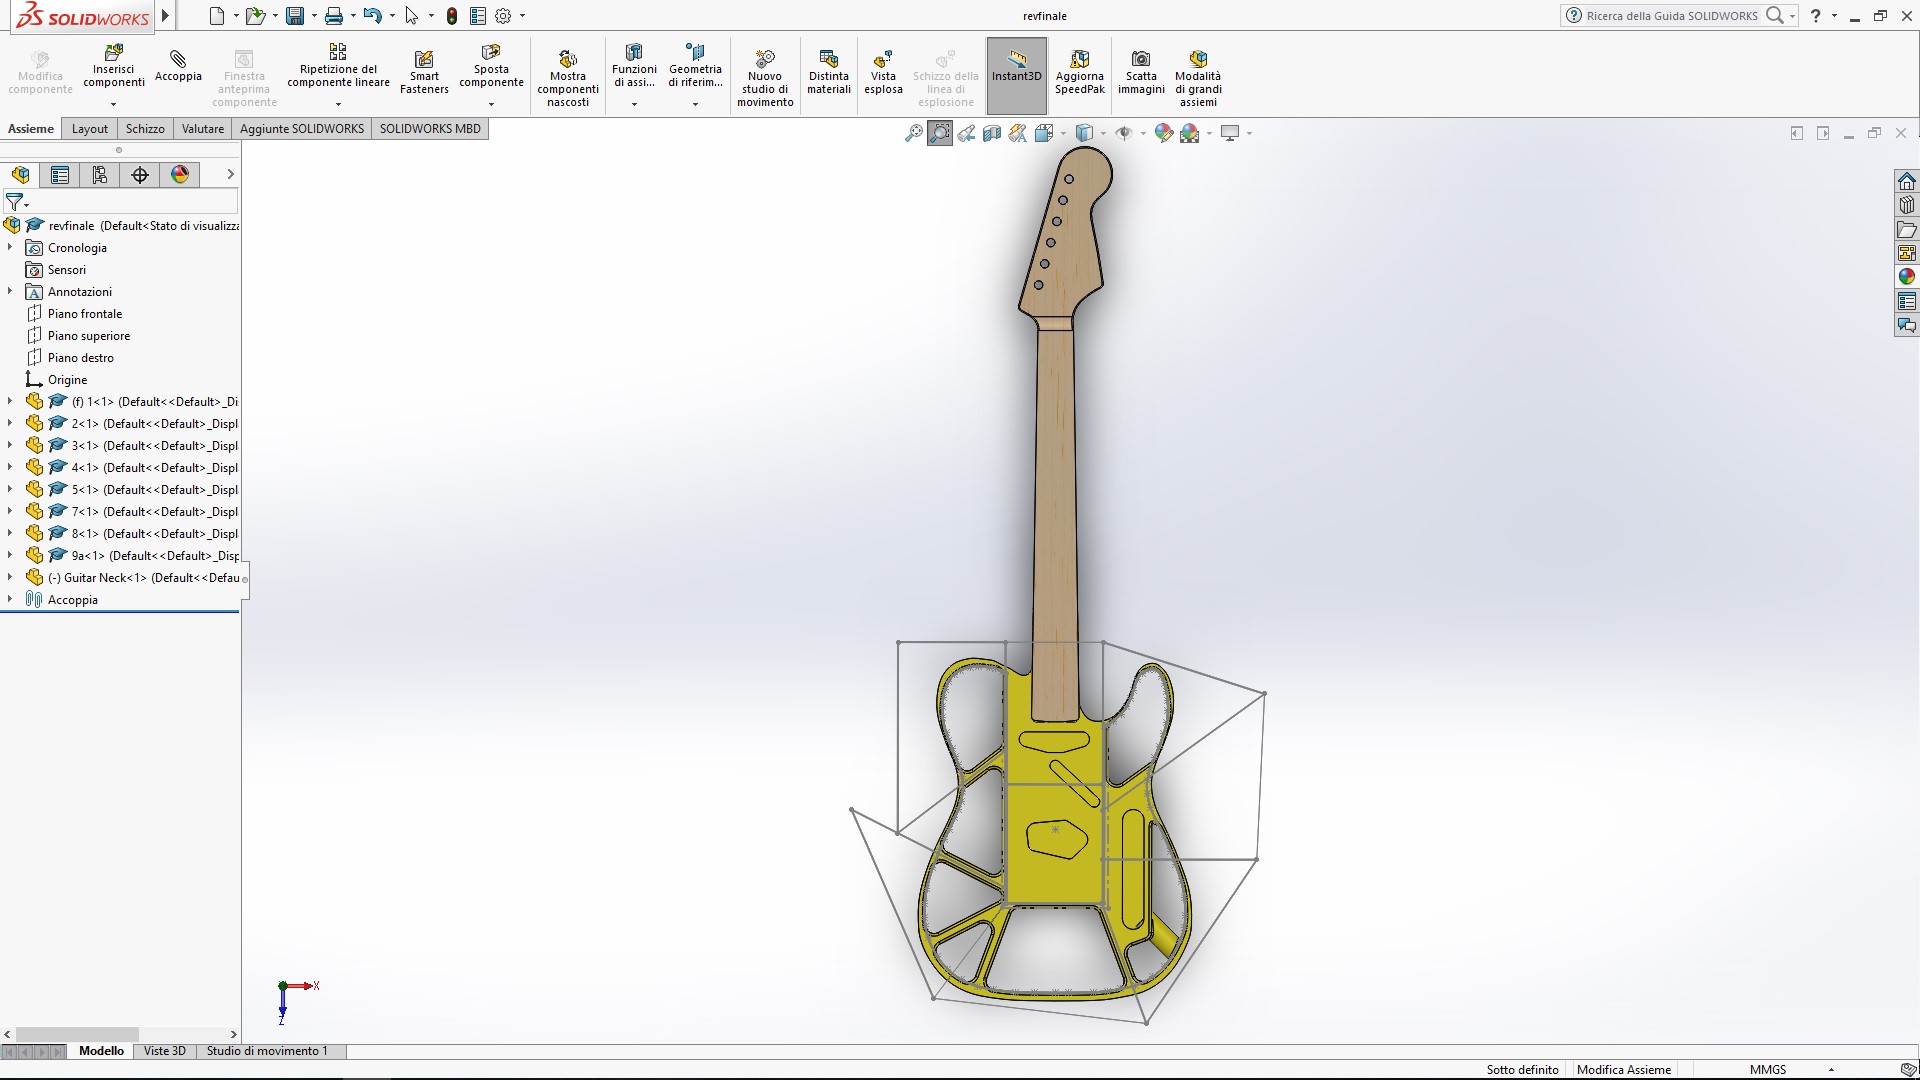
Task: Expand component 5<1> node
Action: pyautogui.click(x=10, y=490)
